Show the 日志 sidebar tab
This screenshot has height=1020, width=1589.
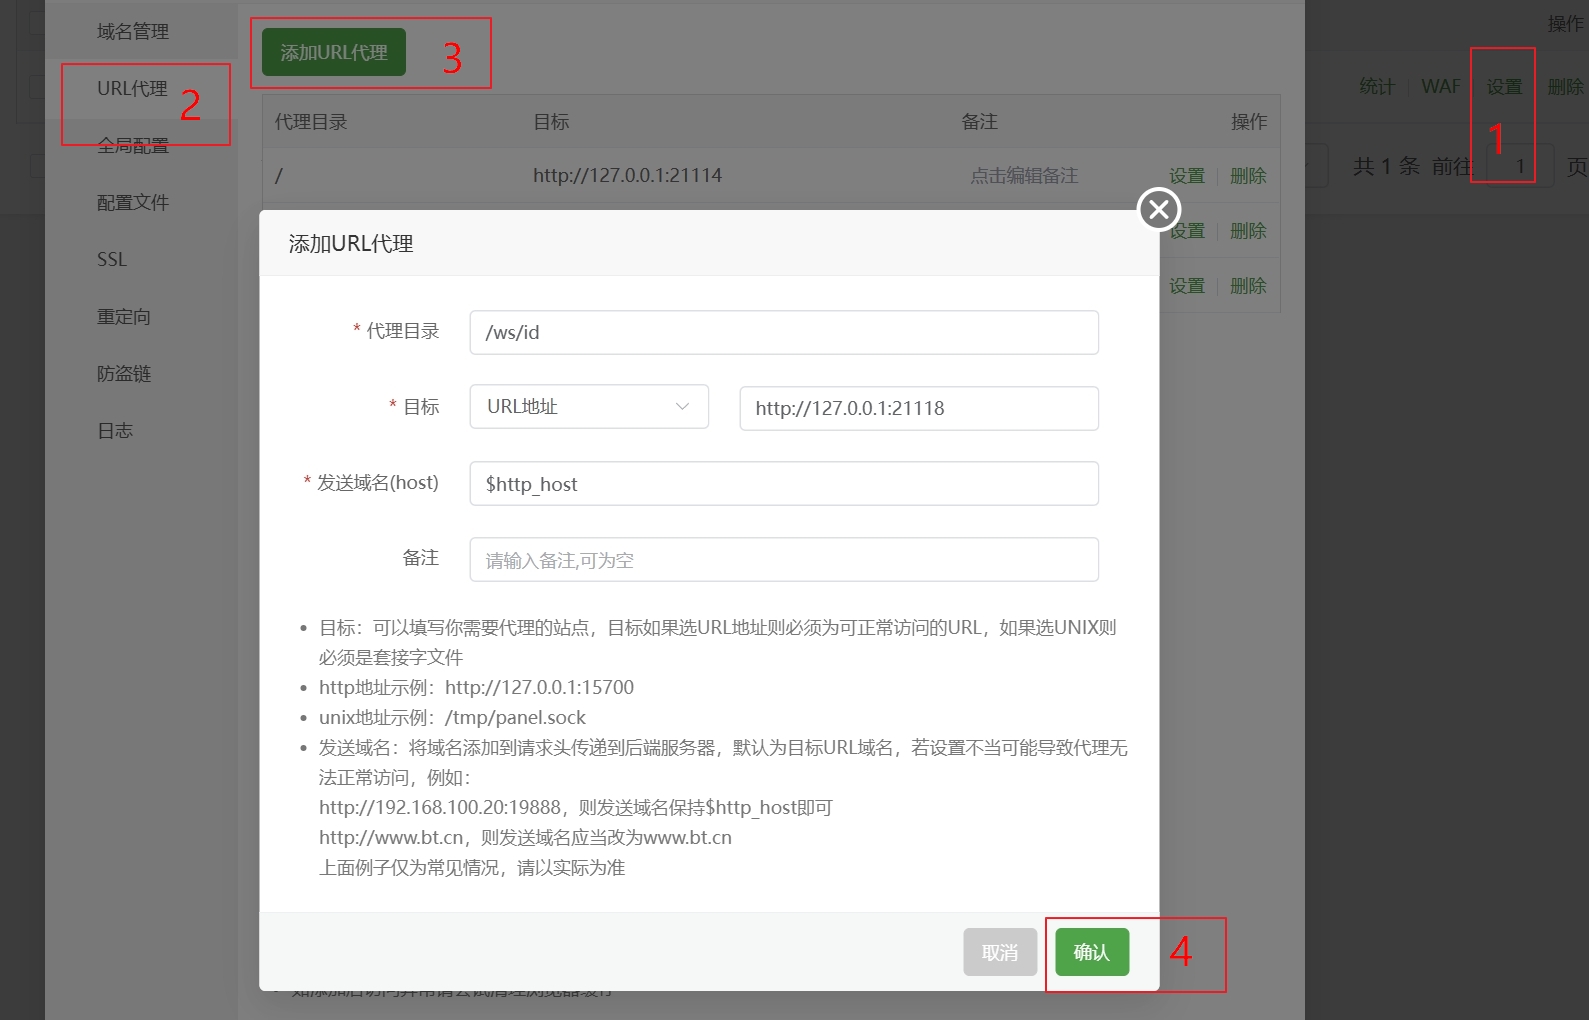(115, 431)
